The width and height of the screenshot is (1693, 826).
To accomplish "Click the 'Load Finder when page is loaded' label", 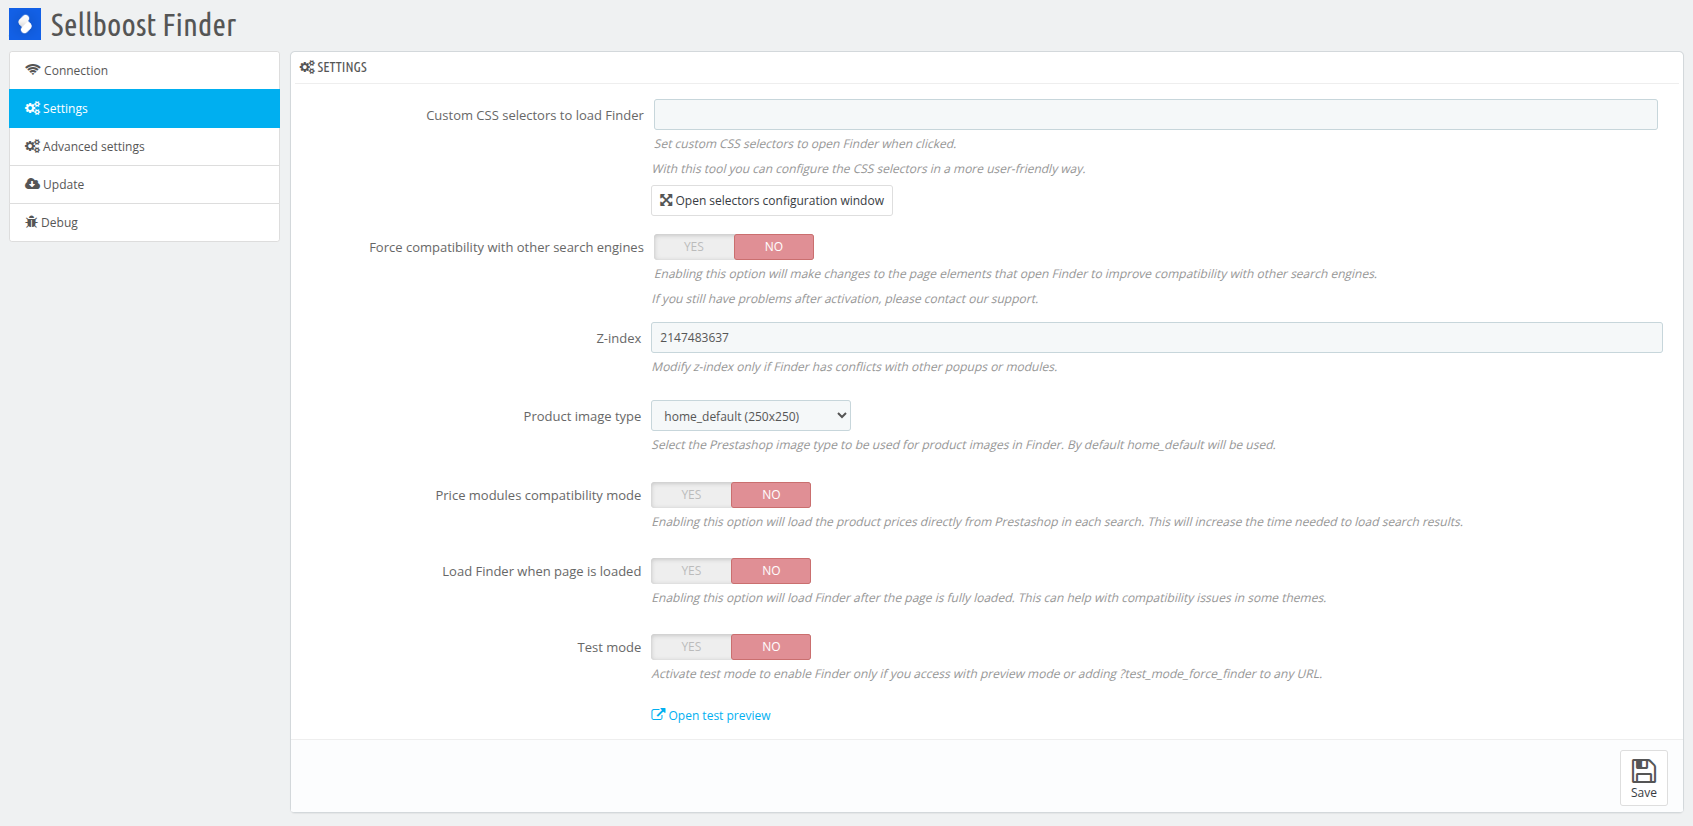I will pyautogui.click(x=542, y=571).
